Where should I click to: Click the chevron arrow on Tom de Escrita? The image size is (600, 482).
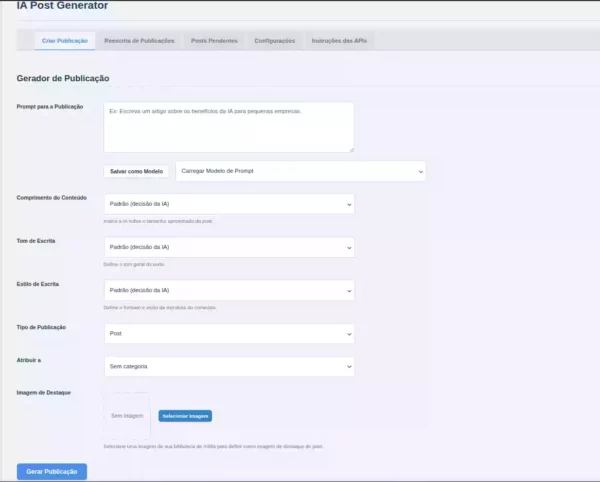[348, 247]
